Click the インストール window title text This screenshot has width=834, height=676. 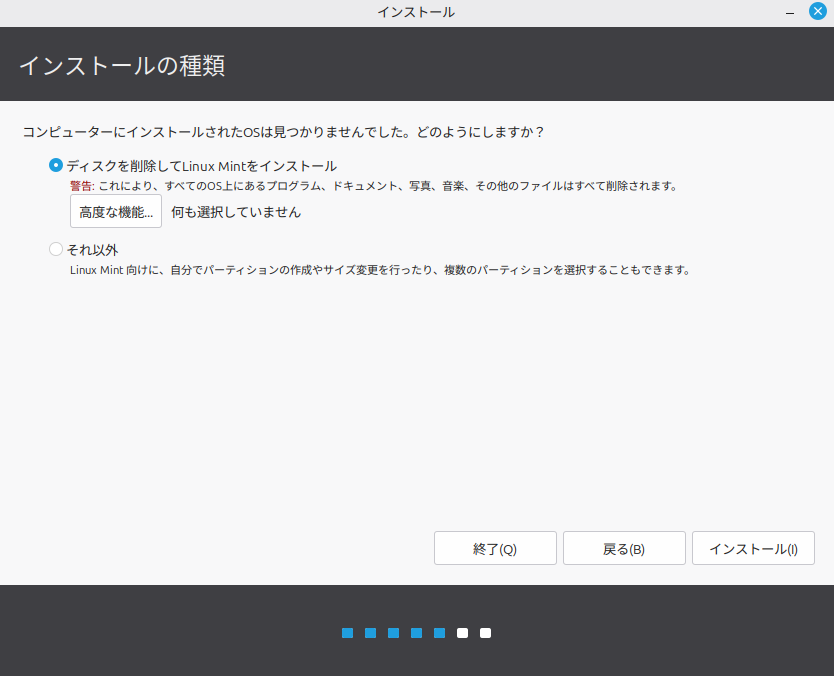click(416, 12)
